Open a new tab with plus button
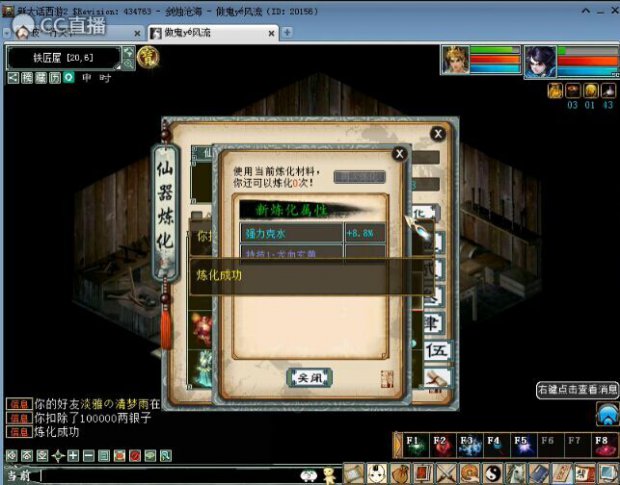 (x=287, y=32)
